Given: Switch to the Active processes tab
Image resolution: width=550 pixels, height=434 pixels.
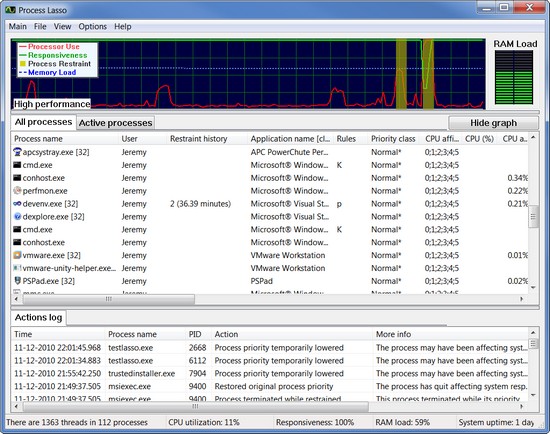Looking at the screenshot, I should tap(115, 123).
